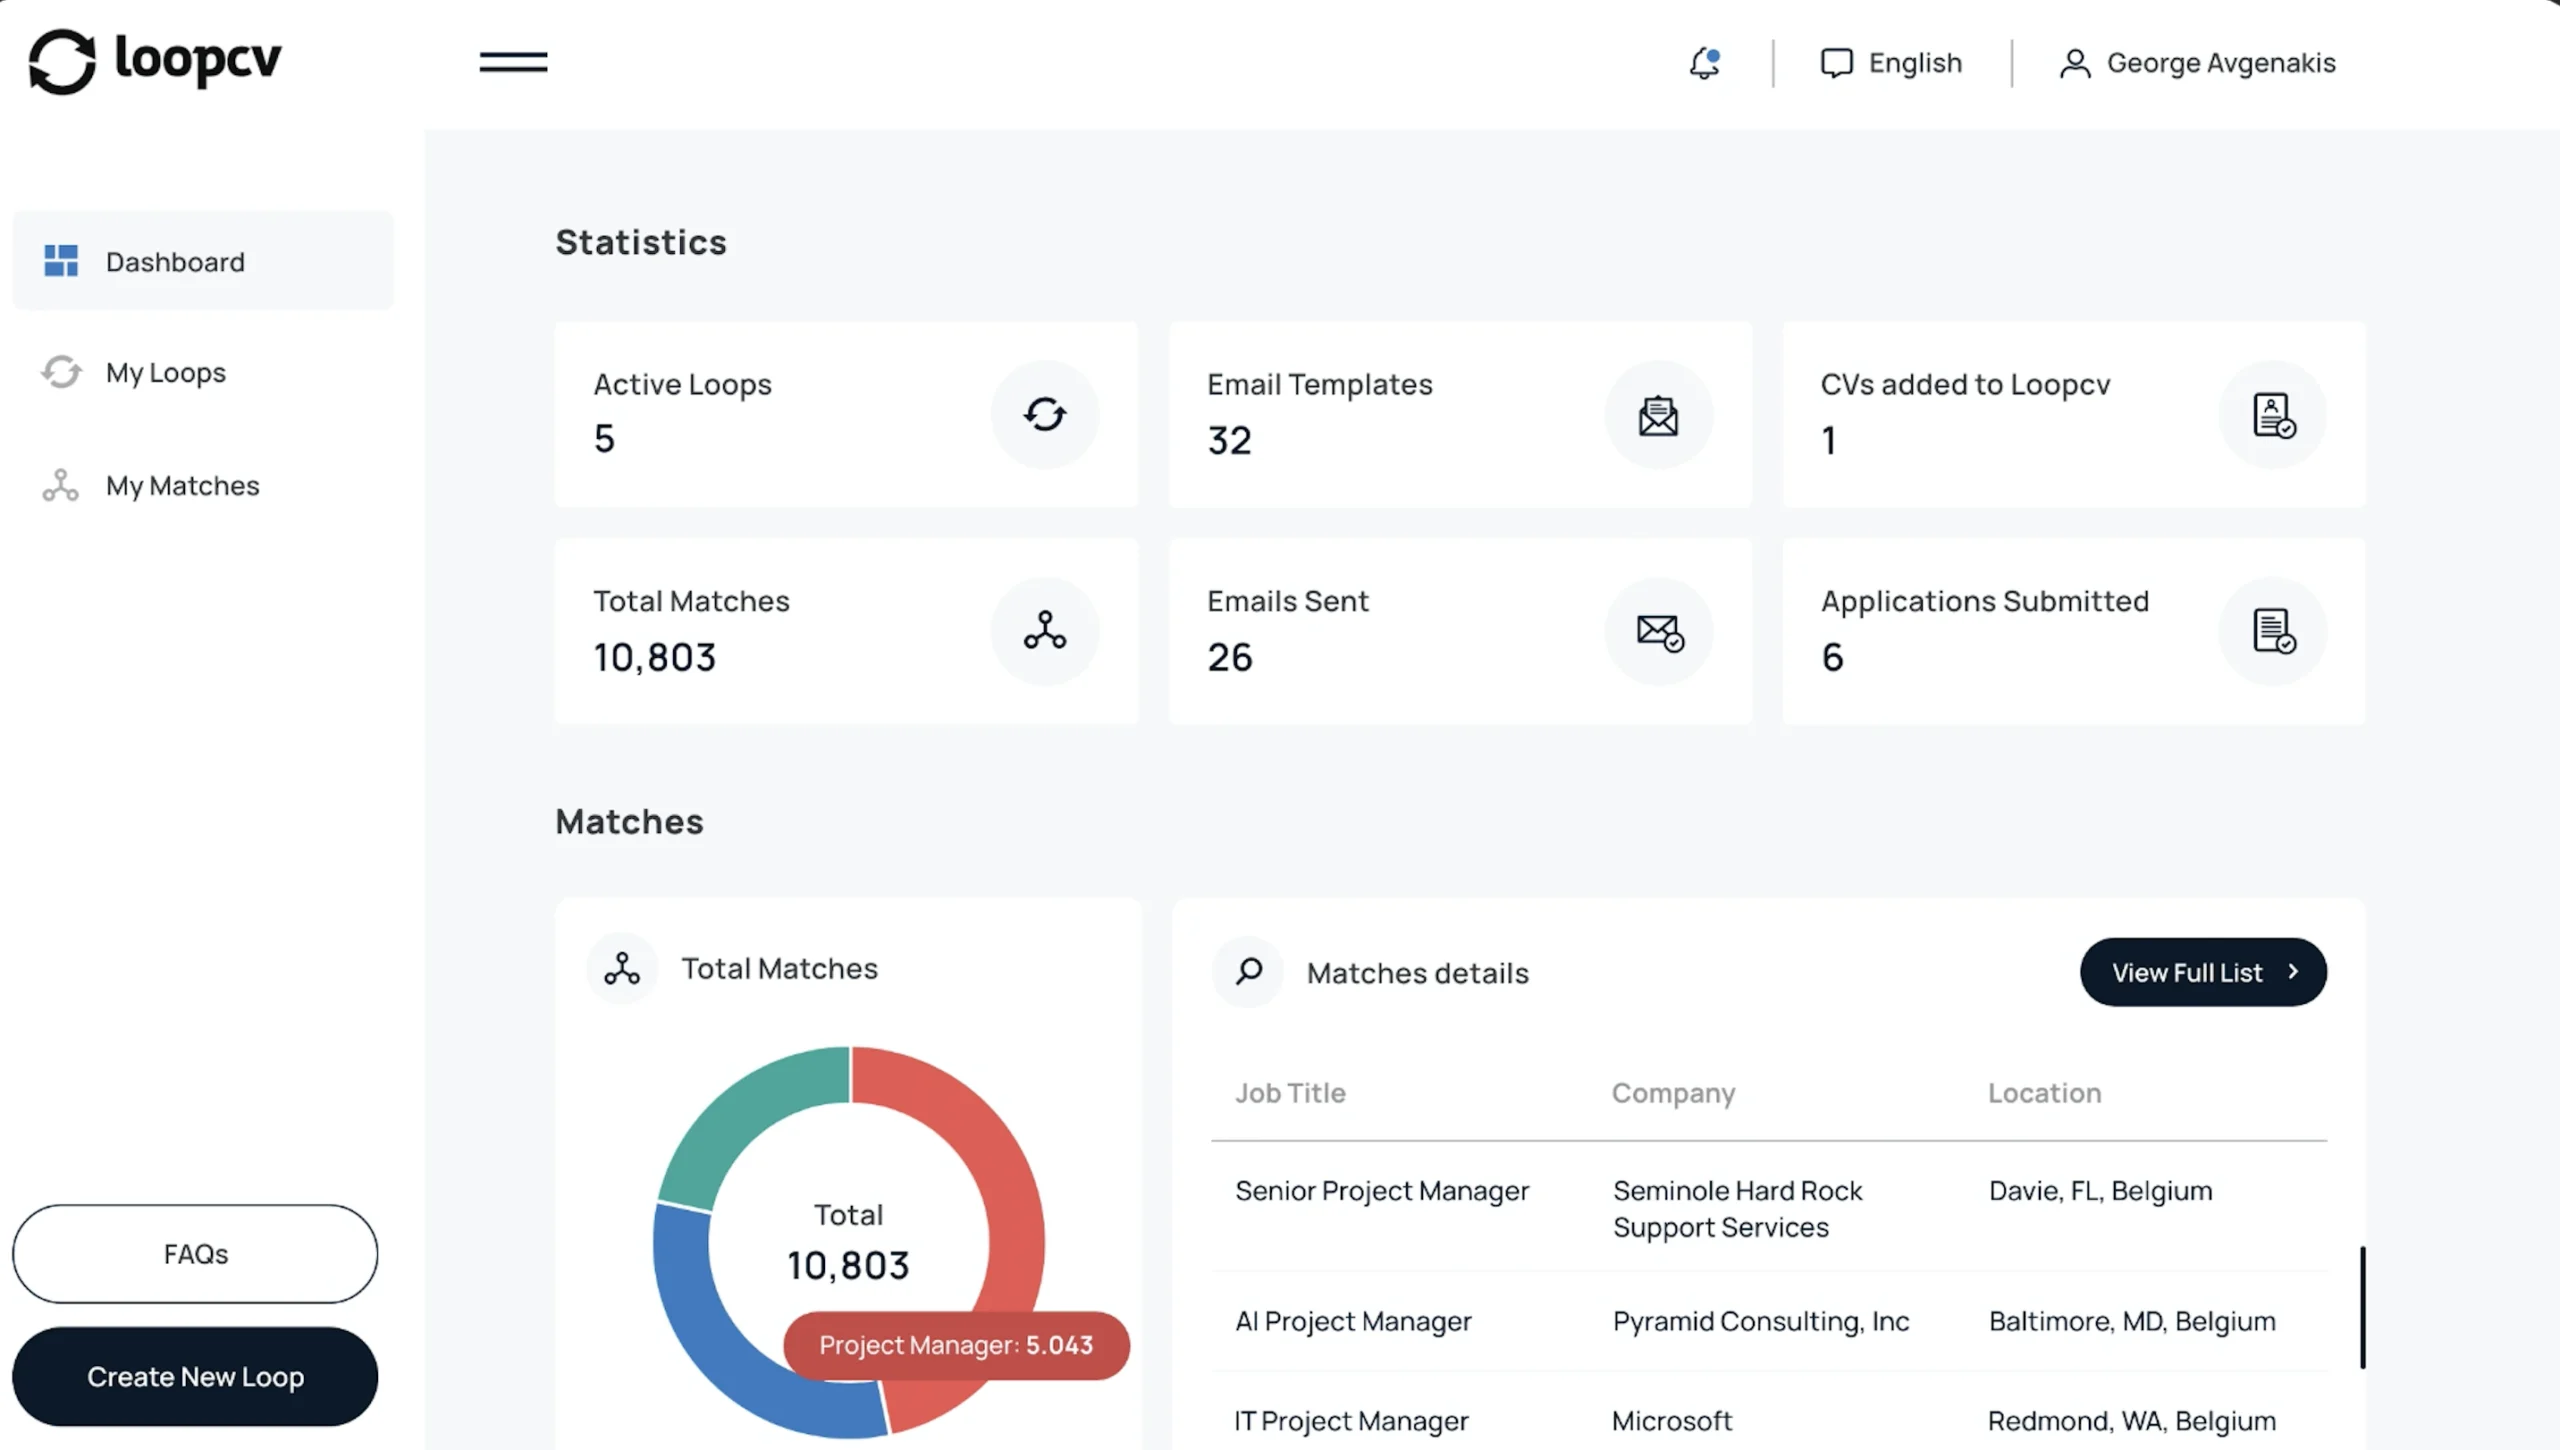Click Redmond, WA, Belgium location
The height and width of the screenshot is (1450, 2560).
[x=2131, y=1420]
